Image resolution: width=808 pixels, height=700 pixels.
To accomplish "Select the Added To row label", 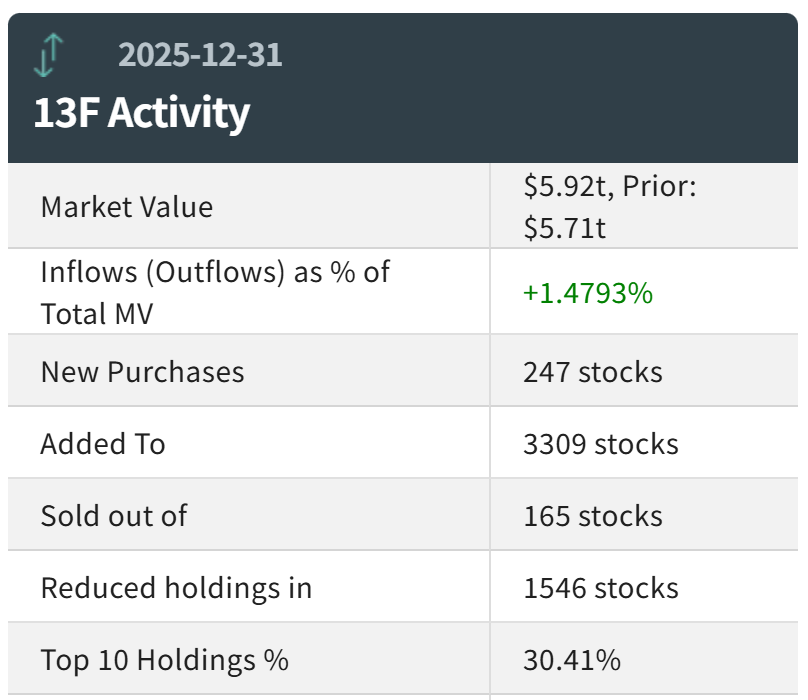I will point(103,443).
